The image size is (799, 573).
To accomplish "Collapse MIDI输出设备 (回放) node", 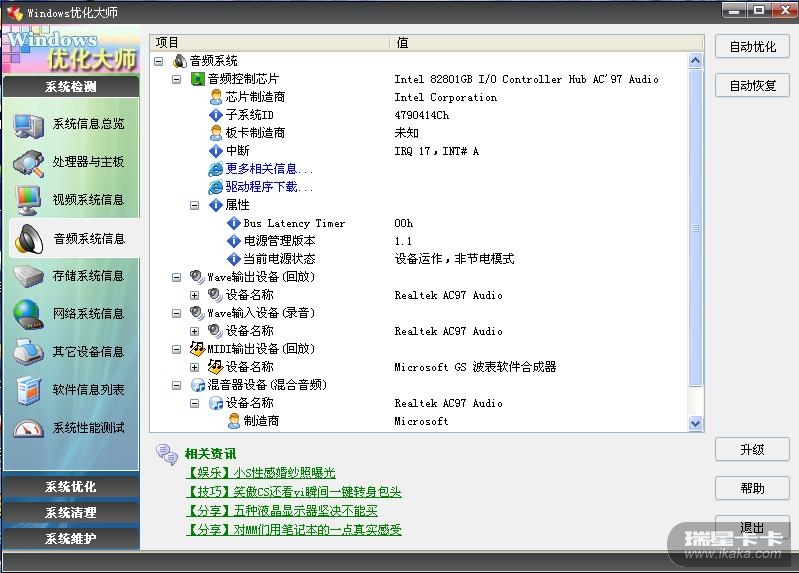I will [x=176, y=349].
